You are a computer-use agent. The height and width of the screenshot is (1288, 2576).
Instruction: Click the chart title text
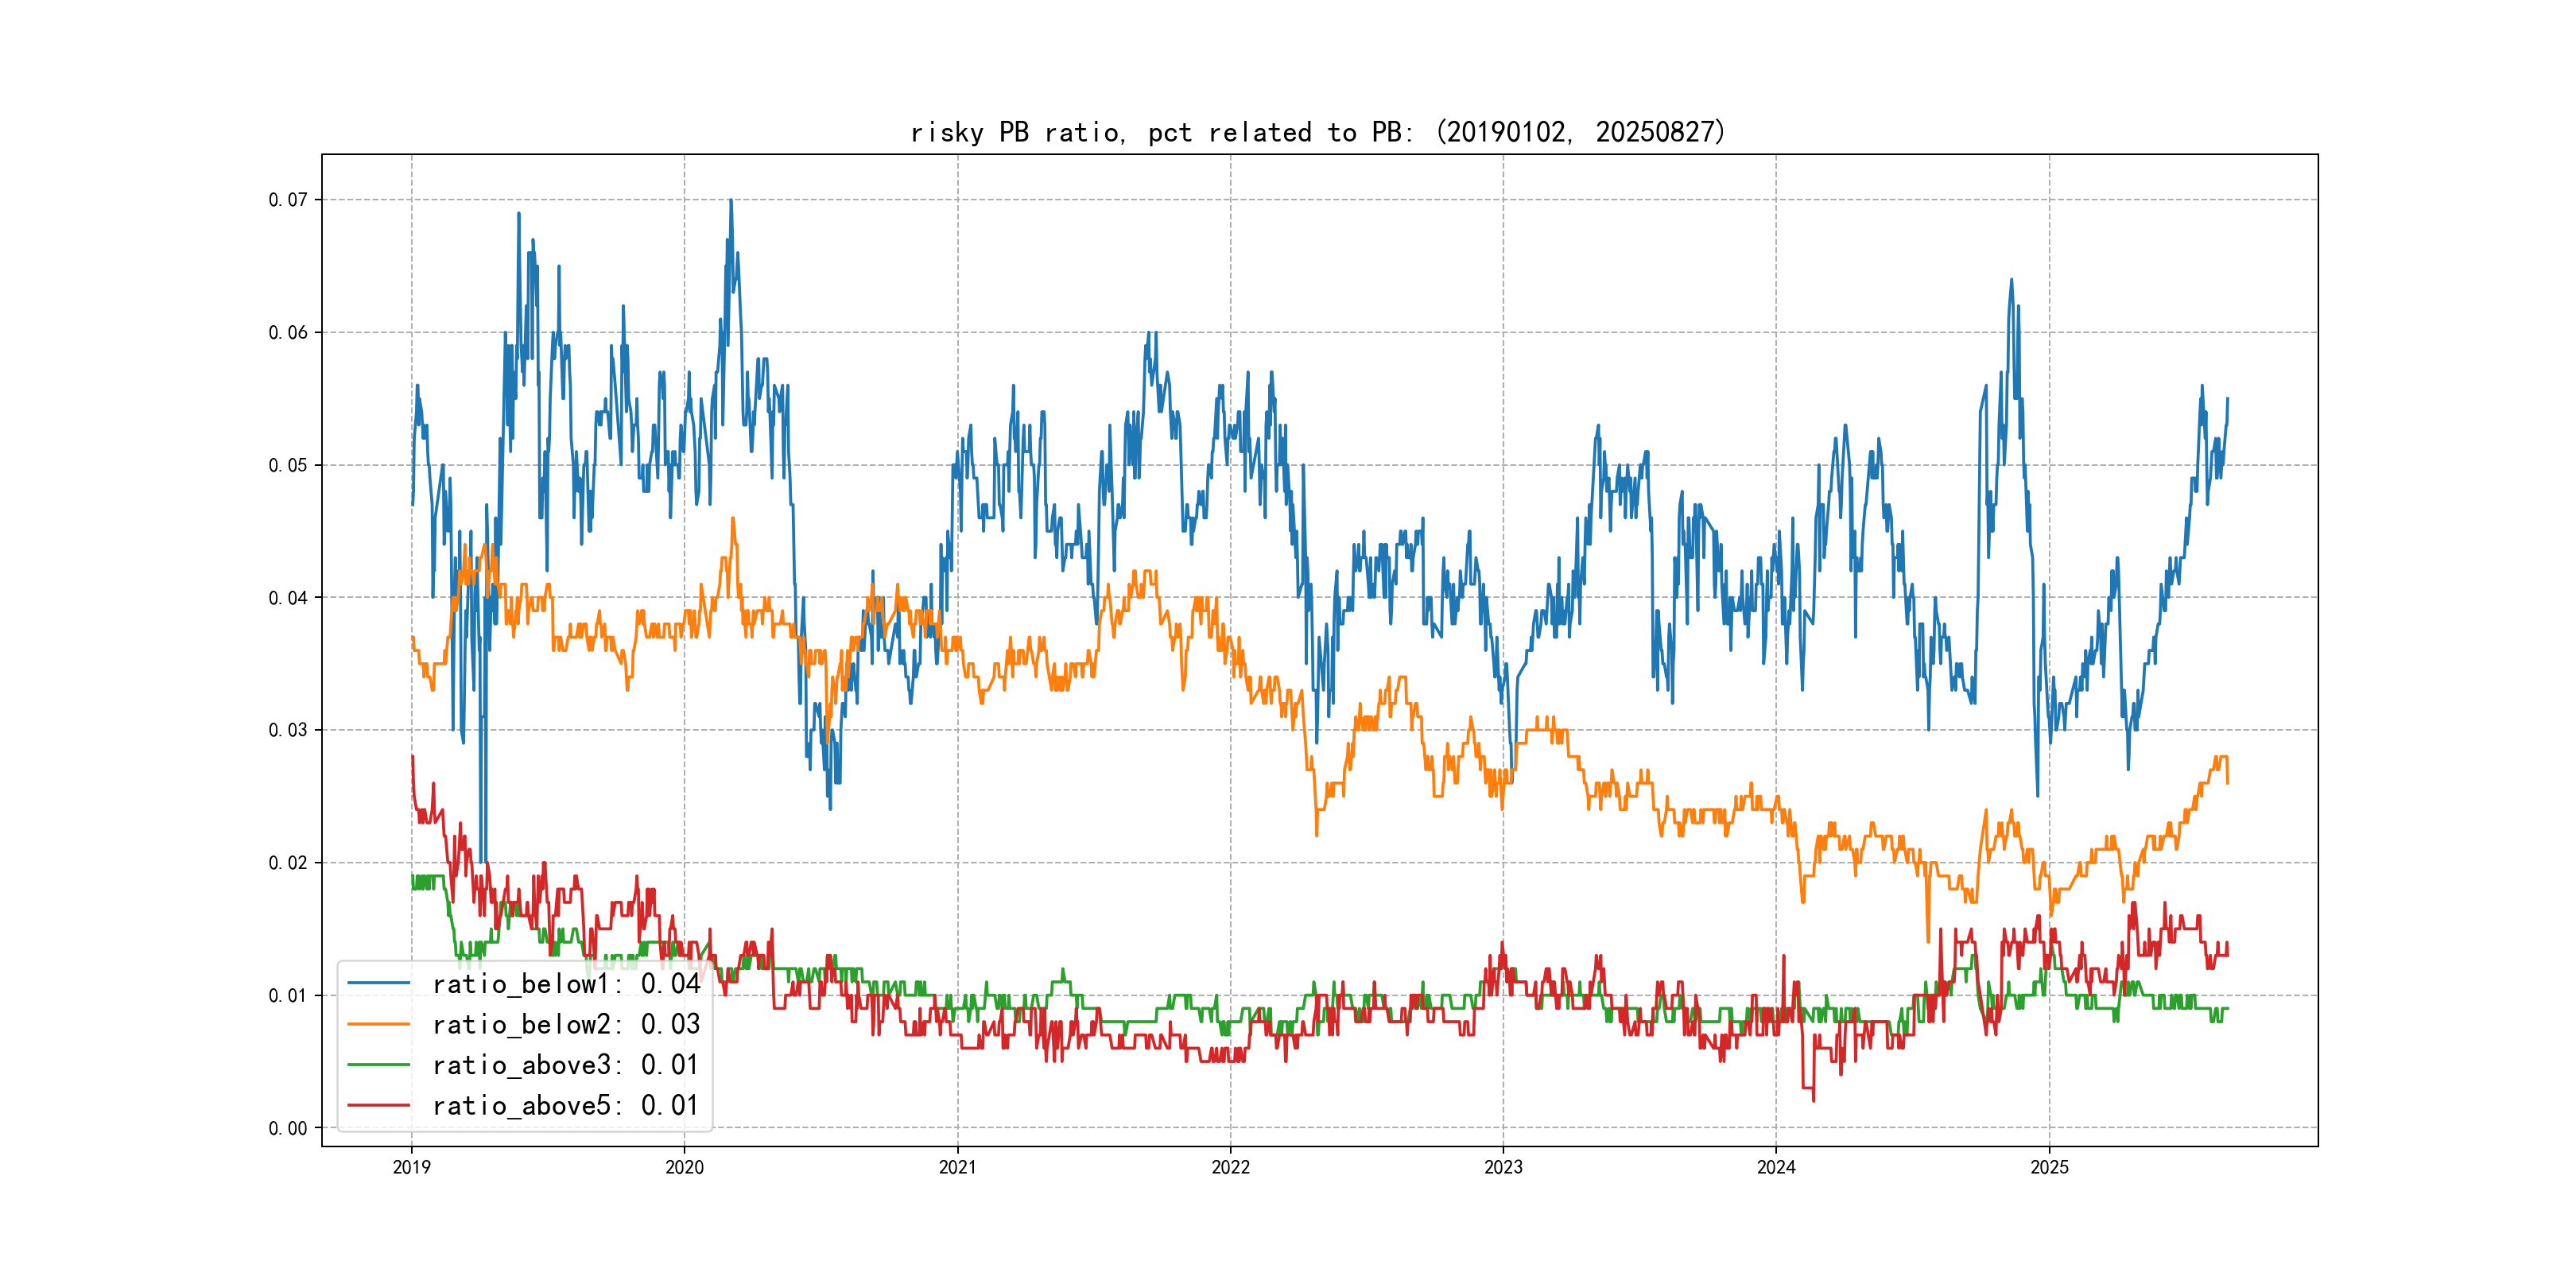1318,132
